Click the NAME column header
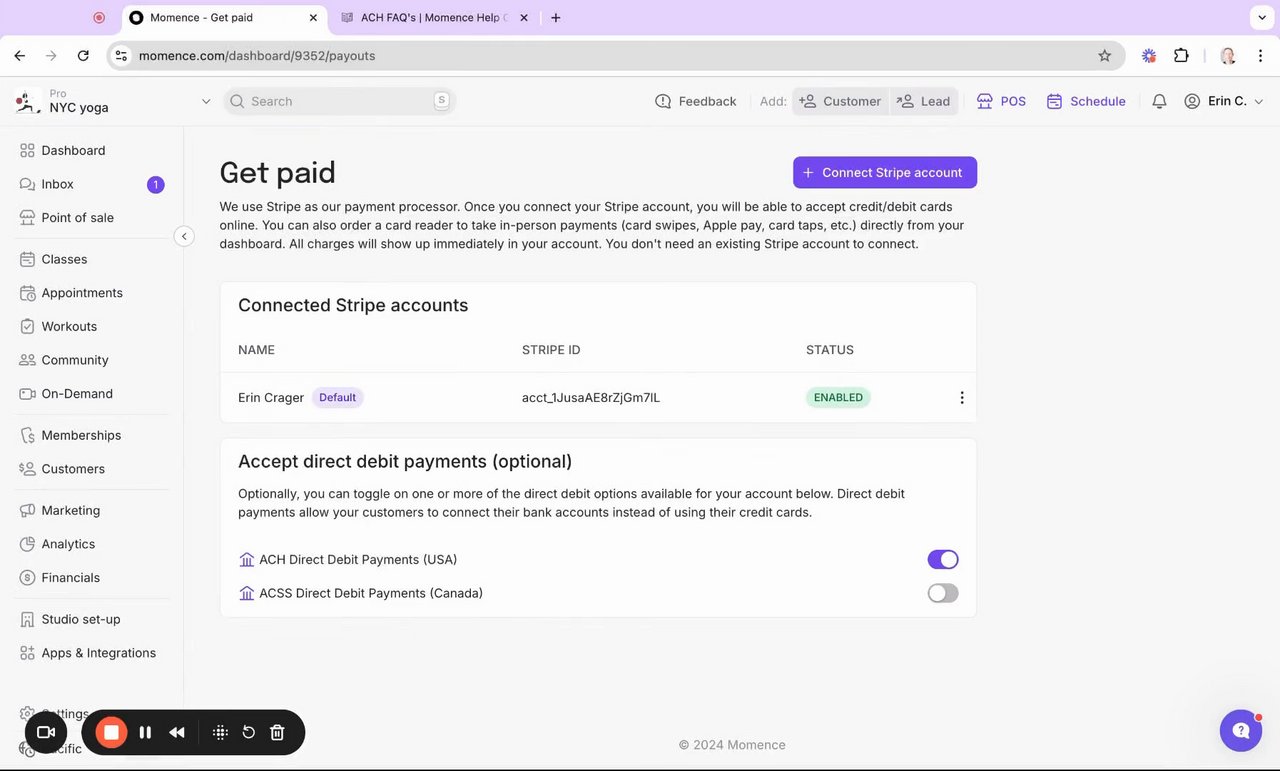The width and height of the screenshot is (1280, 771). pos(256,350)
